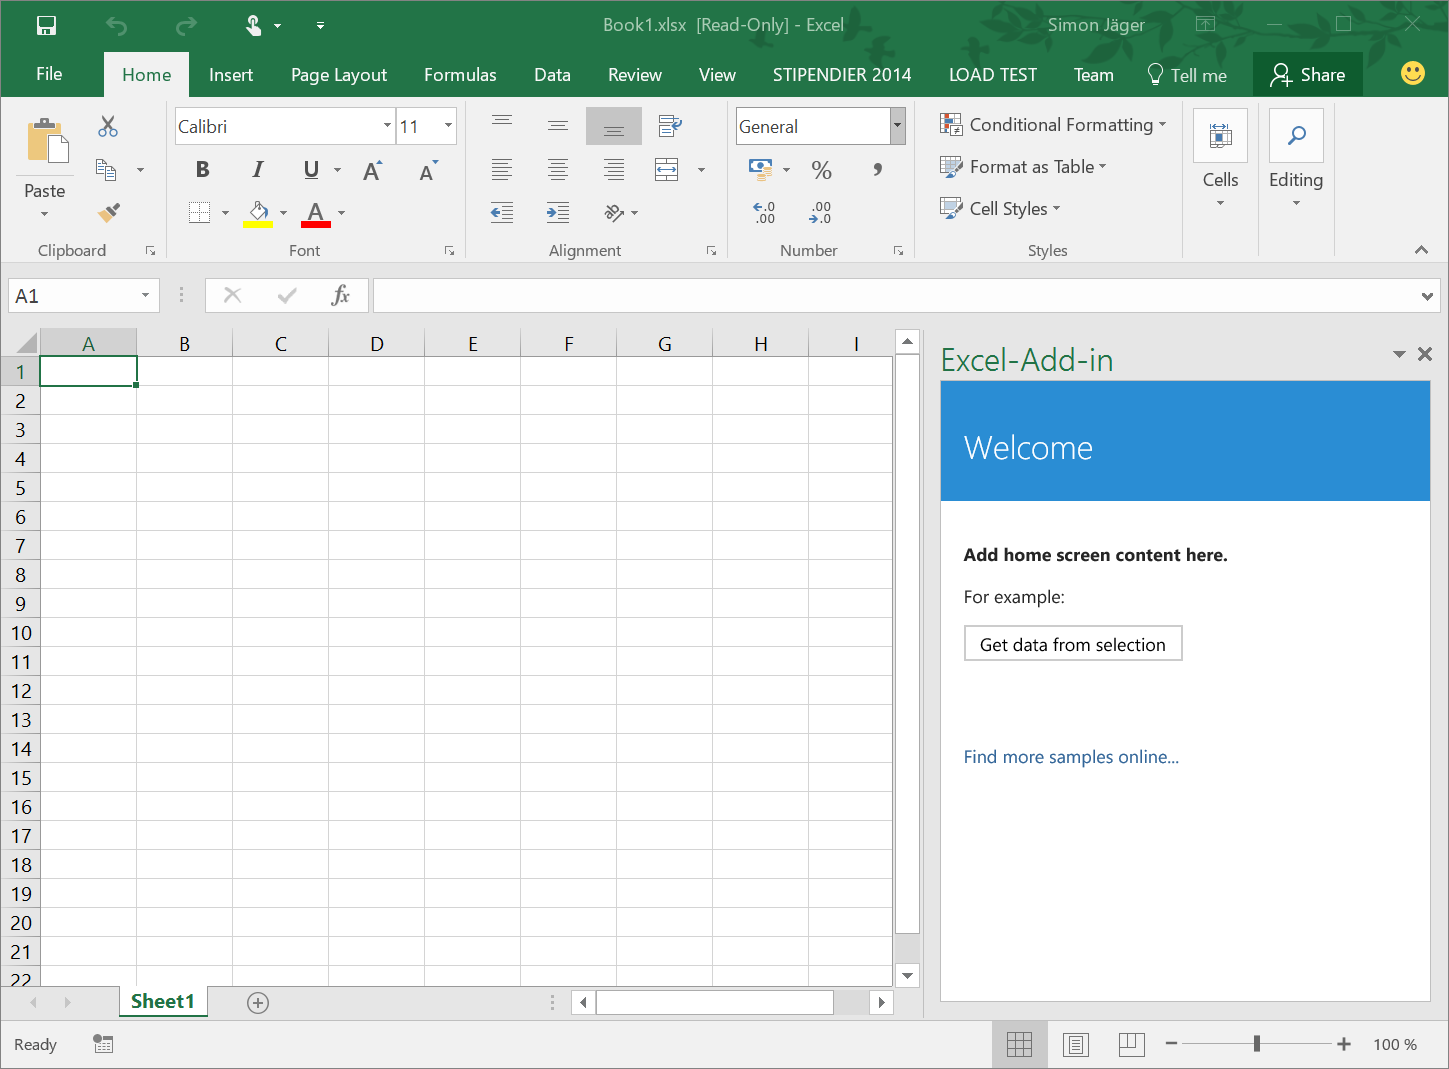
Task: Switch to Page Break Preview view
Action: [1132, 1045]
